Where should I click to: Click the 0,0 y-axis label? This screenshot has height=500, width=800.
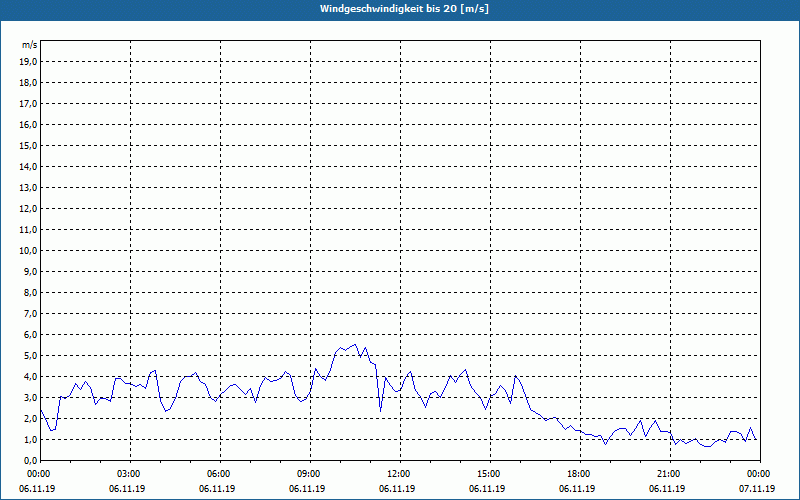click(30, 460)
